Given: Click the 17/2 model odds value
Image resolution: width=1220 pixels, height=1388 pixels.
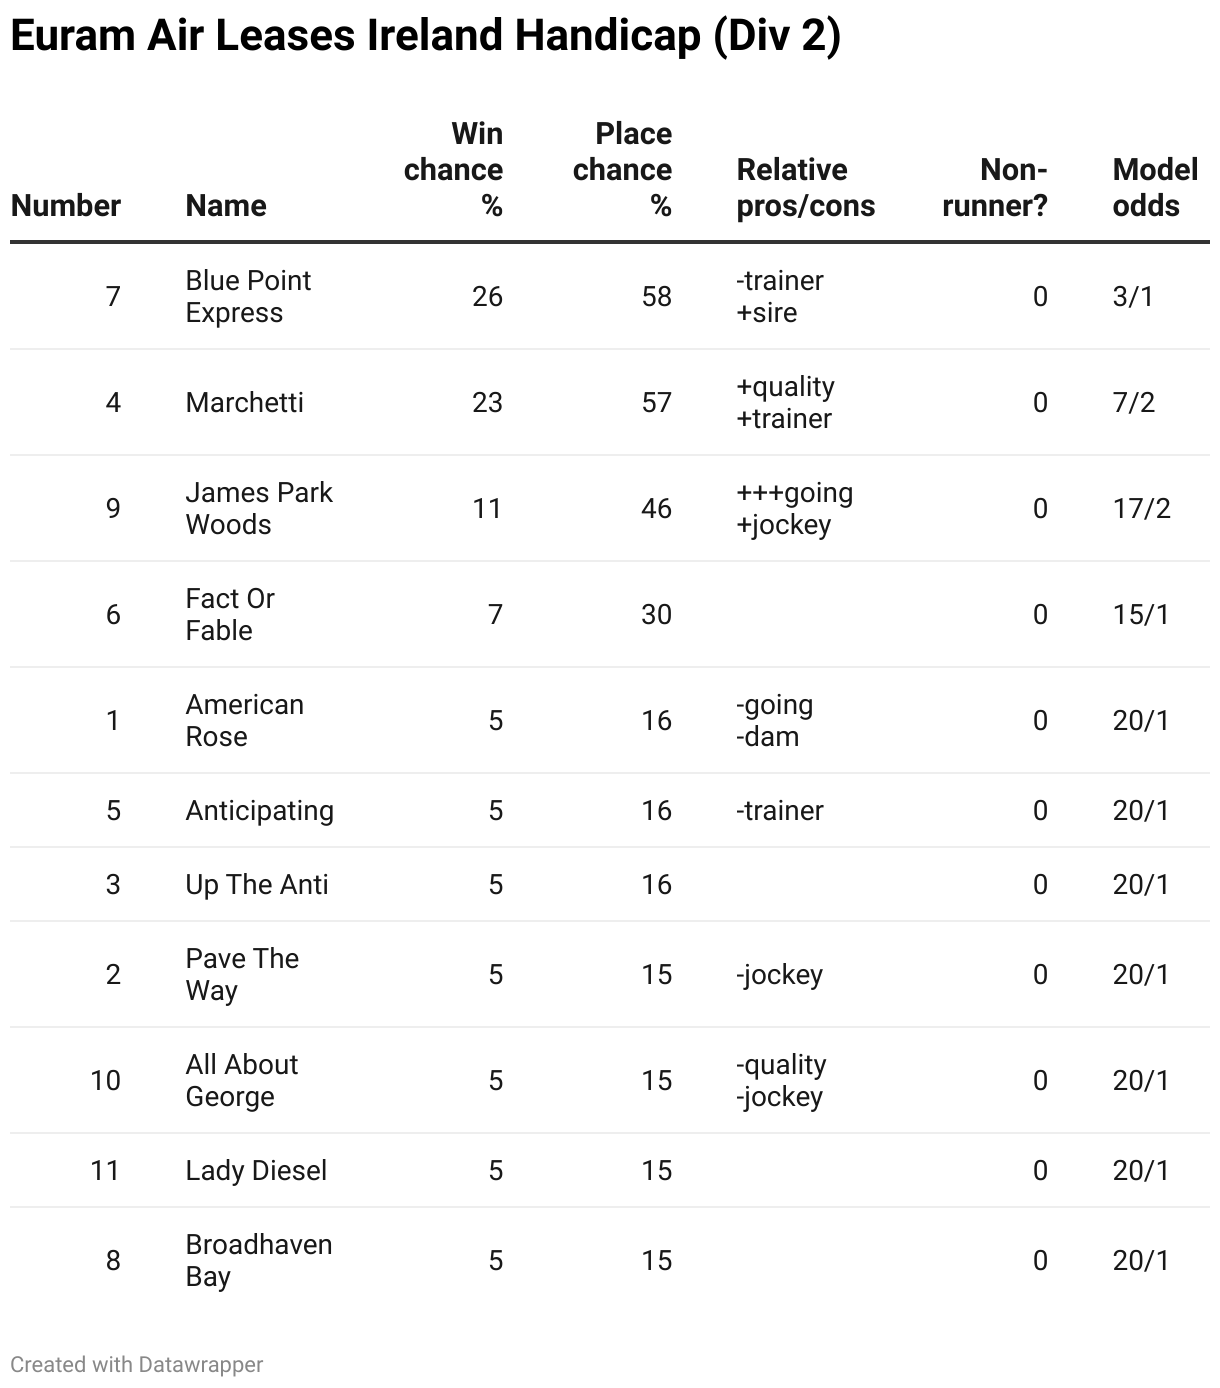Looking at the screenshot, I should [x=1141, y=508].
